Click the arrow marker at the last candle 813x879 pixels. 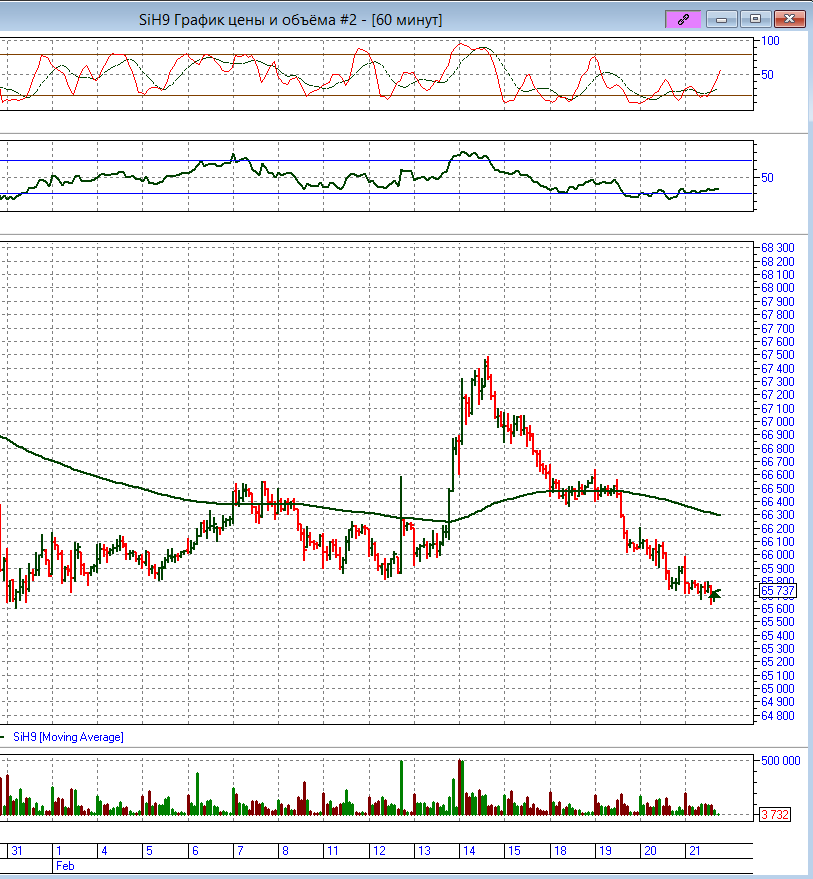point(715,594)
